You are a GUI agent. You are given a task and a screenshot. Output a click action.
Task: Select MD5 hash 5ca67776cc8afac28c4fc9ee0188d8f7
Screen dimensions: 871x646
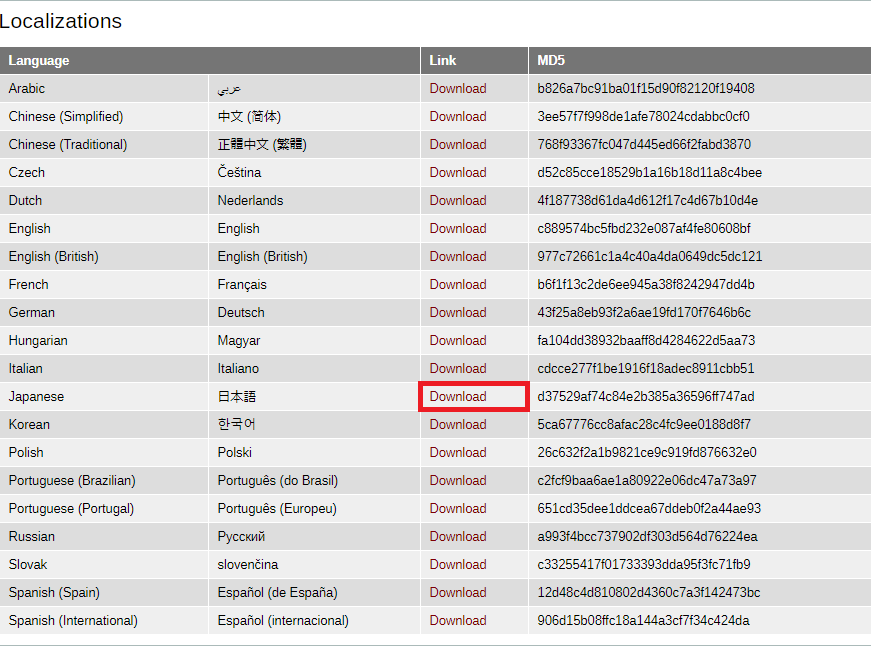point(644,424)
